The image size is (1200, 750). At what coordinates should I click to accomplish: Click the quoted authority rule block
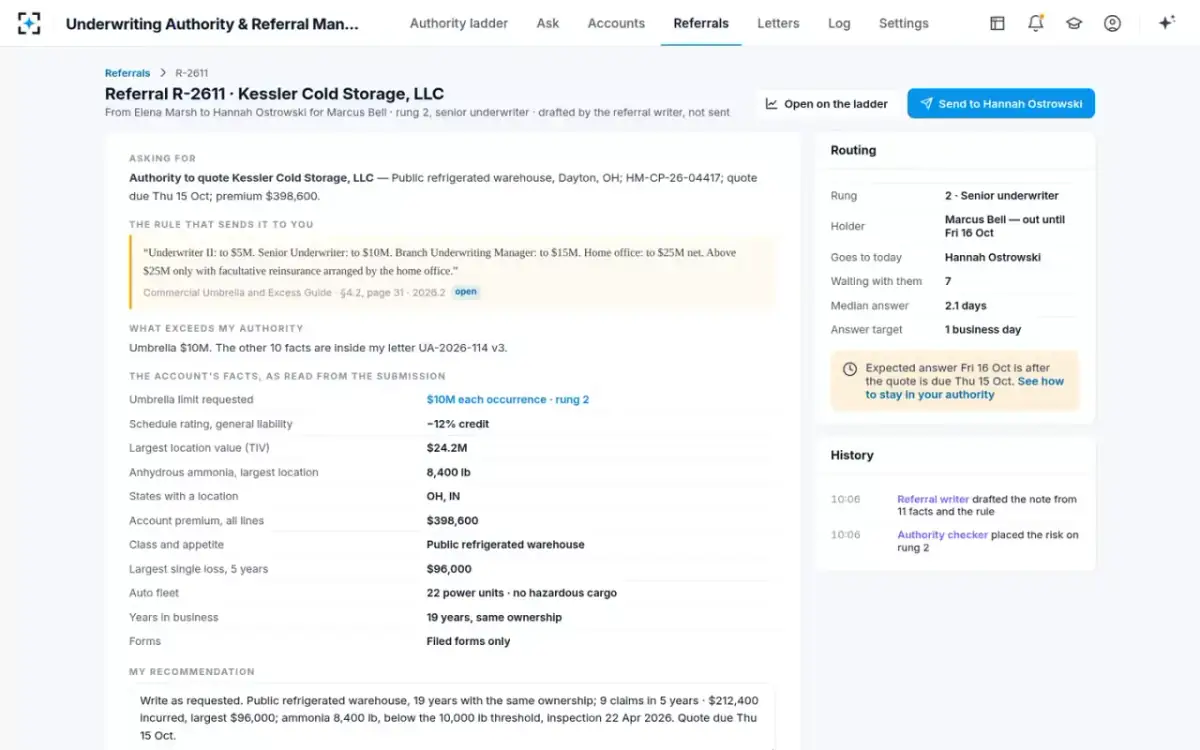point(452,272)
